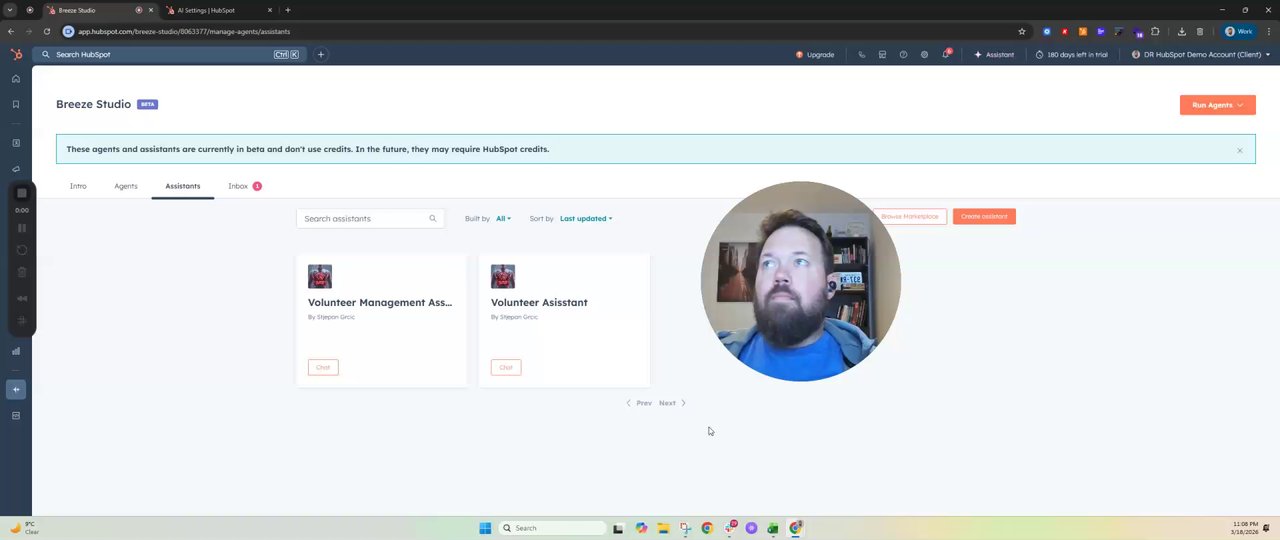The height and width of the screenshot is (540, 1280).
Task: Open the HubSpot settings gear icon
Action: 924,54
